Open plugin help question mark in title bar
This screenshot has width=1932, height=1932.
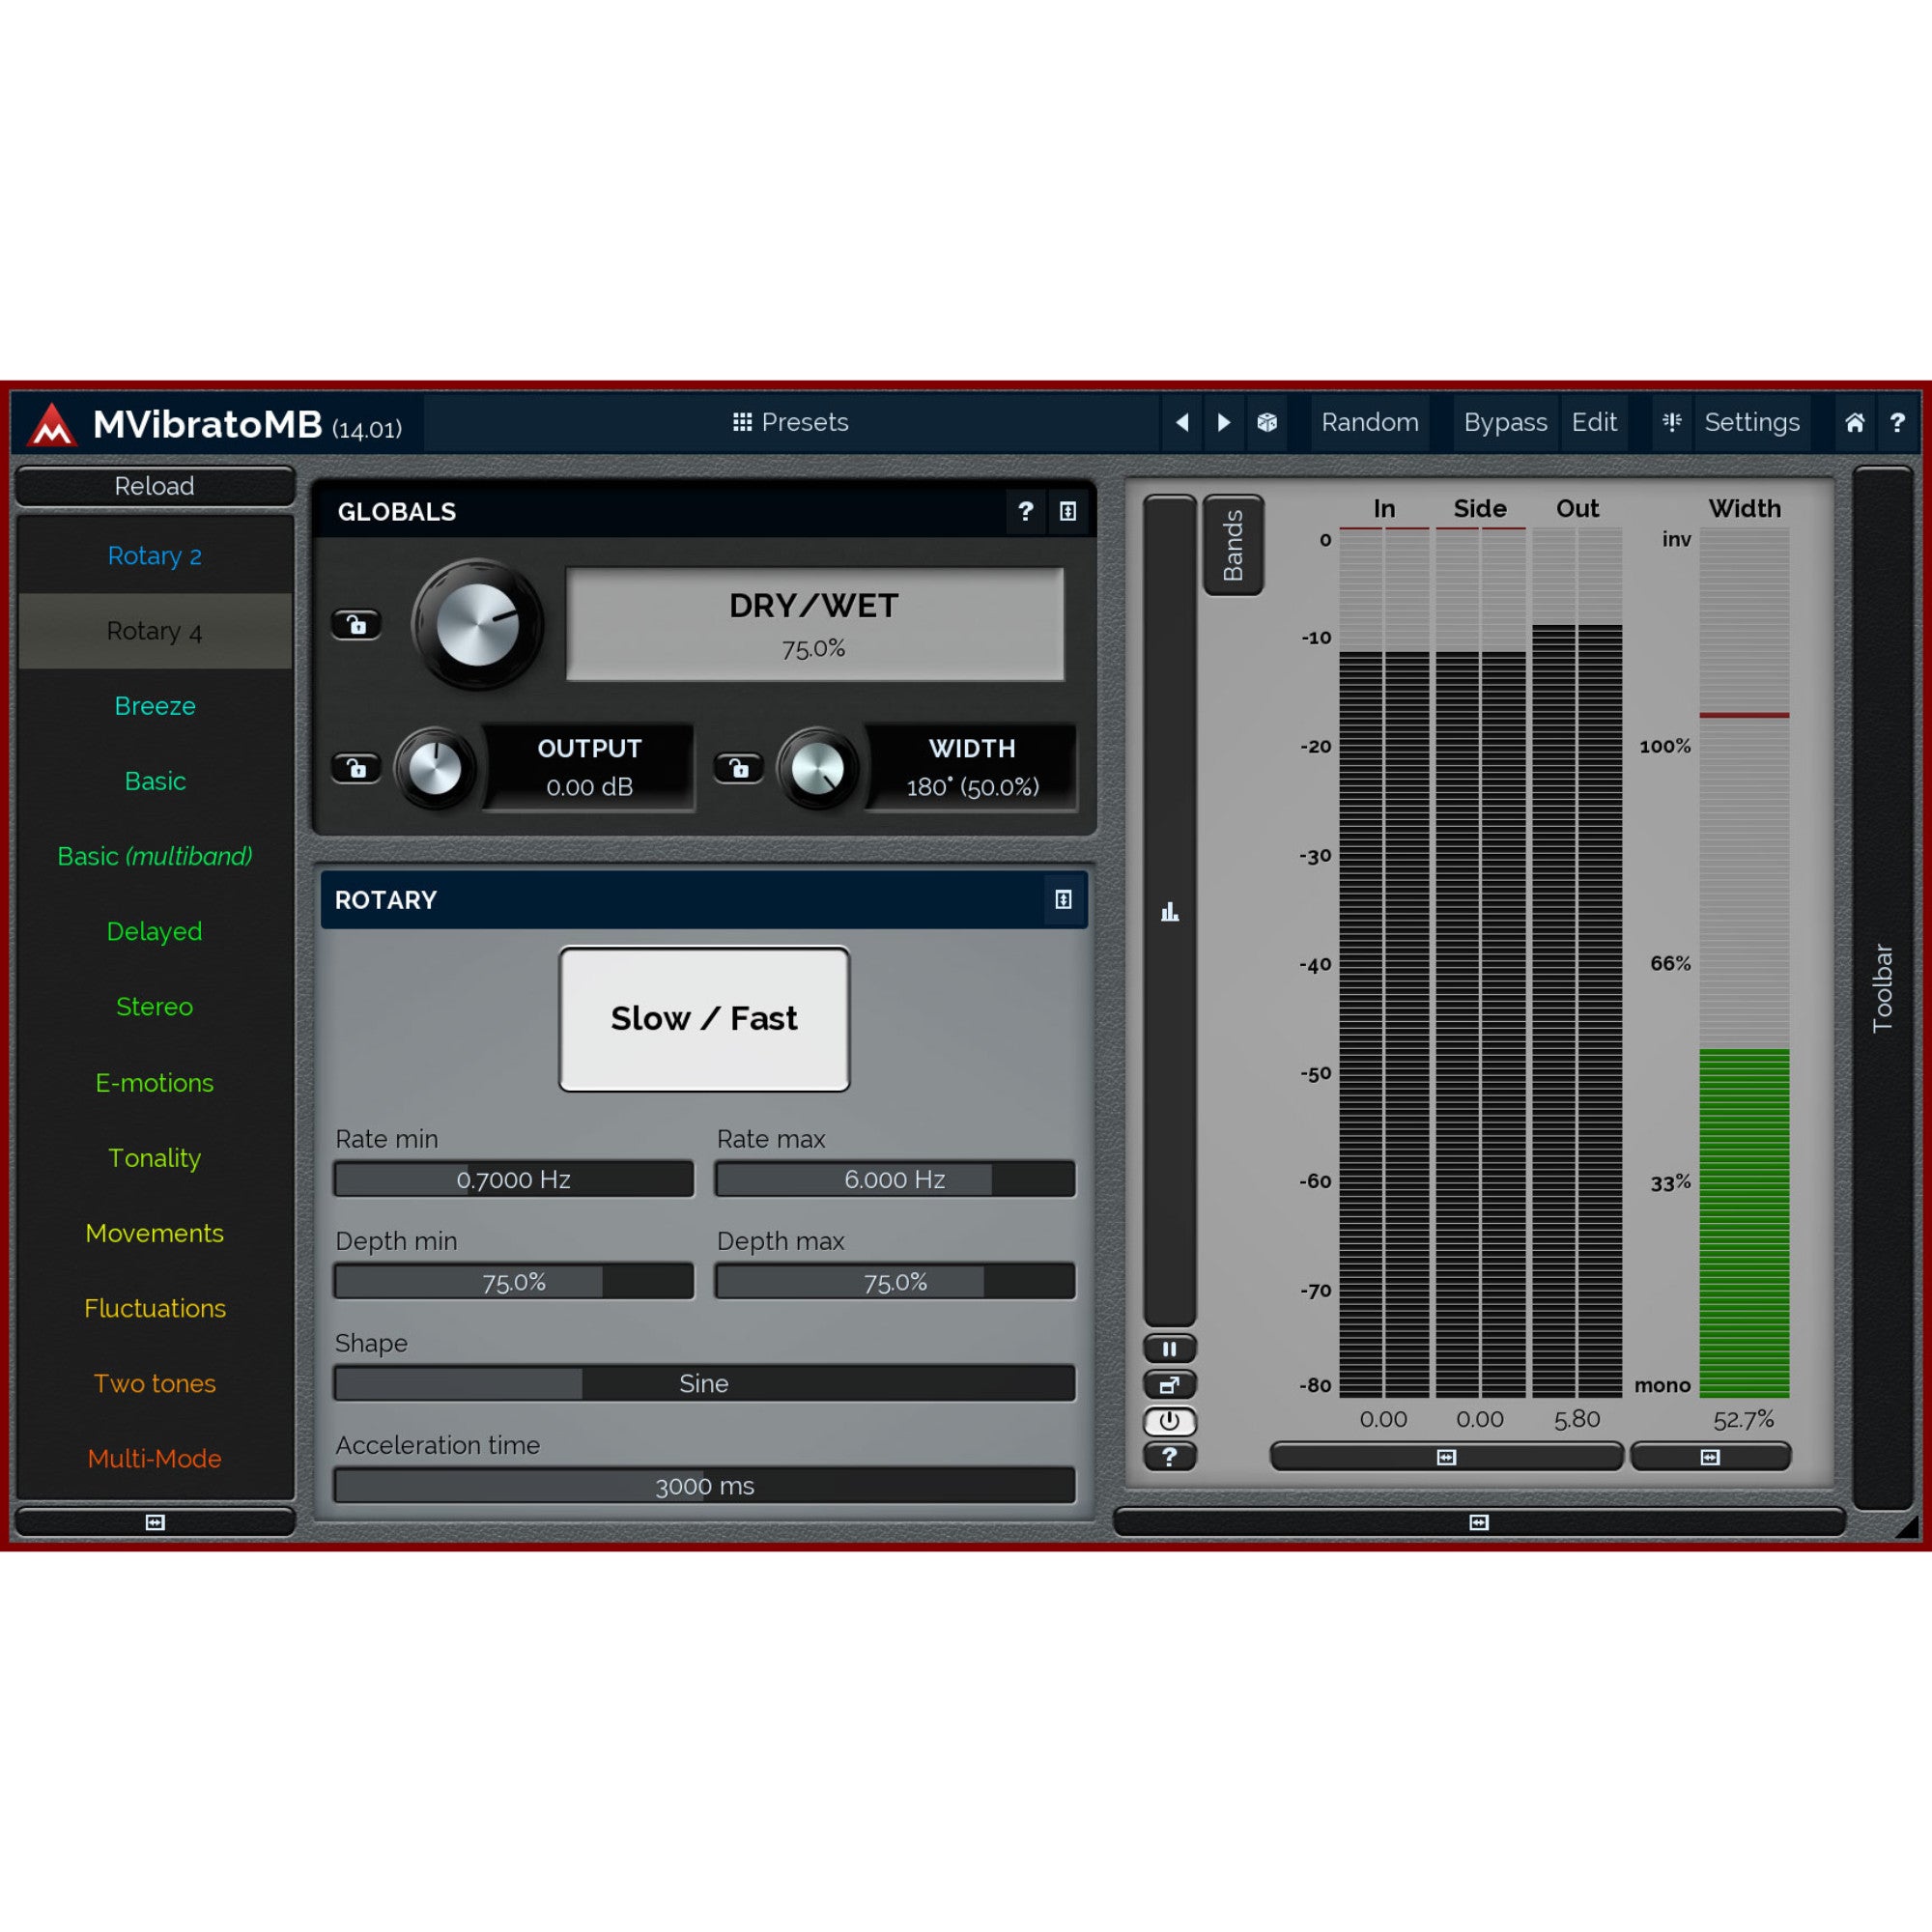pyautogui.click(x=1897, y=422)
